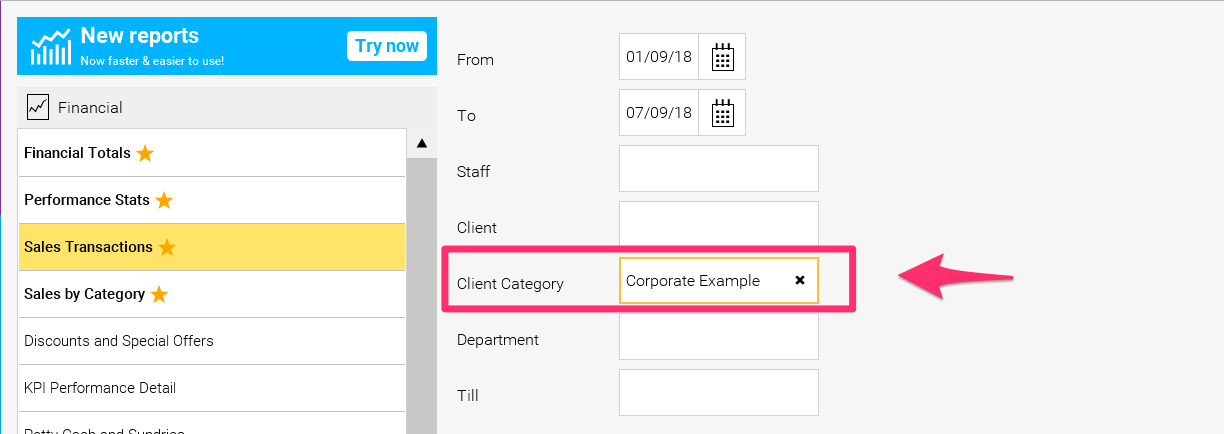The height and width of the screenshot is (434, 1224).
Task: Click the Client Category field
Action: tap(719, 281)
